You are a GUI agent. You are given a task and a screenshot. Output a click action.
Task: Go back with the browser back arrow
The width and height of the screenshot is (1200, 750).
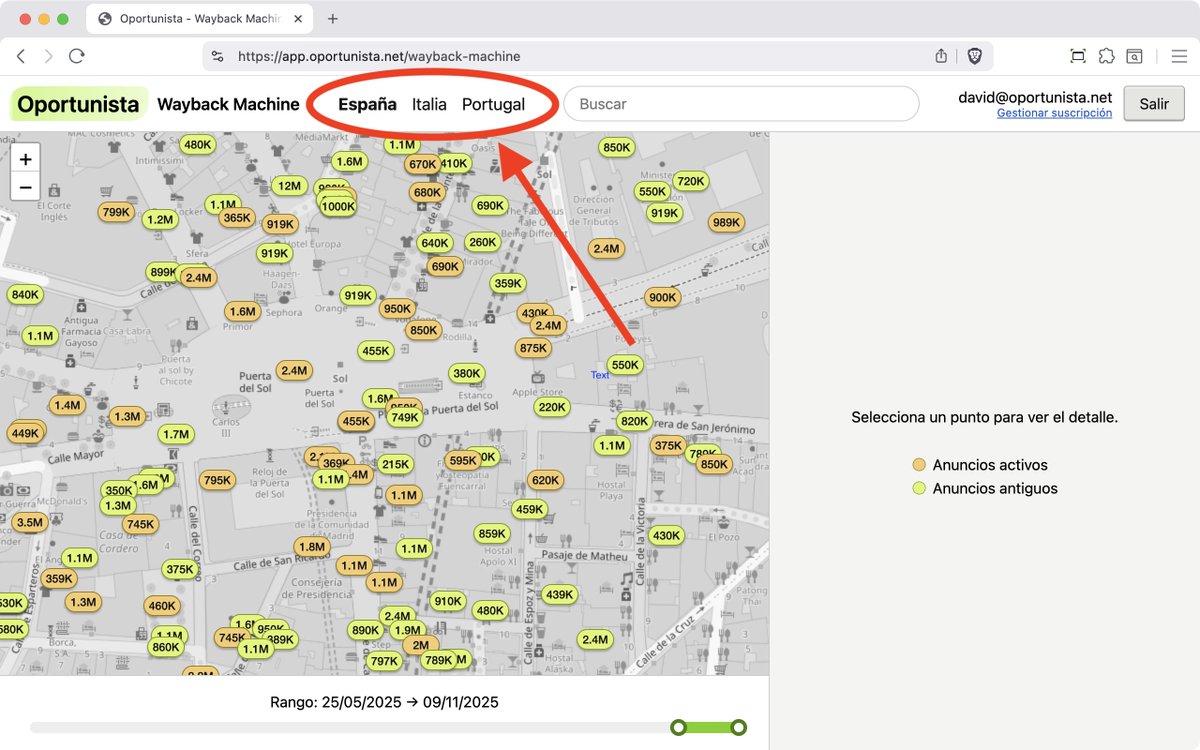[21, 56]
